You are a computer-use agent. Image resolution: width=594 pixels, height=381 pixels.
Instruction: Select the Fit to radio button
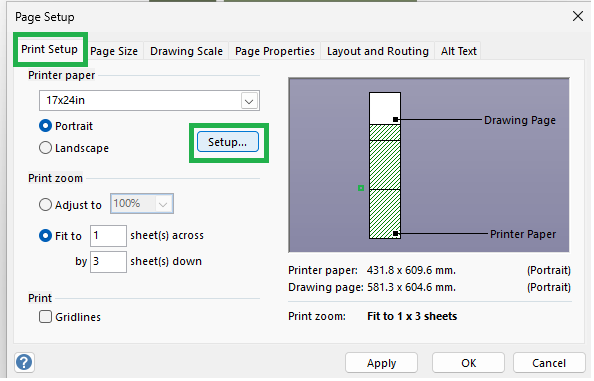pyautogui.click(x=45, y=237)
